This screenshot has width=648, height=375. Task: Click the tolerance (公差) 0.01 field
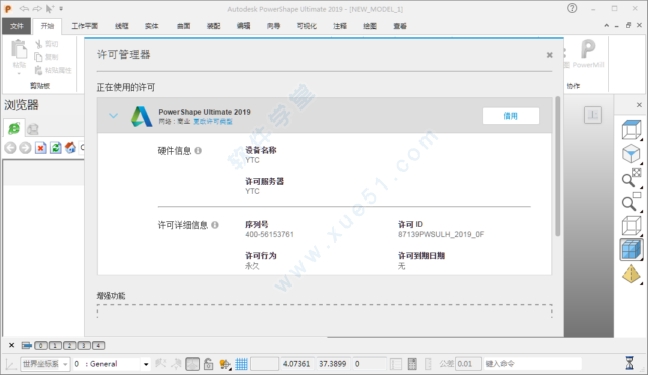click(x=468, y=364)
